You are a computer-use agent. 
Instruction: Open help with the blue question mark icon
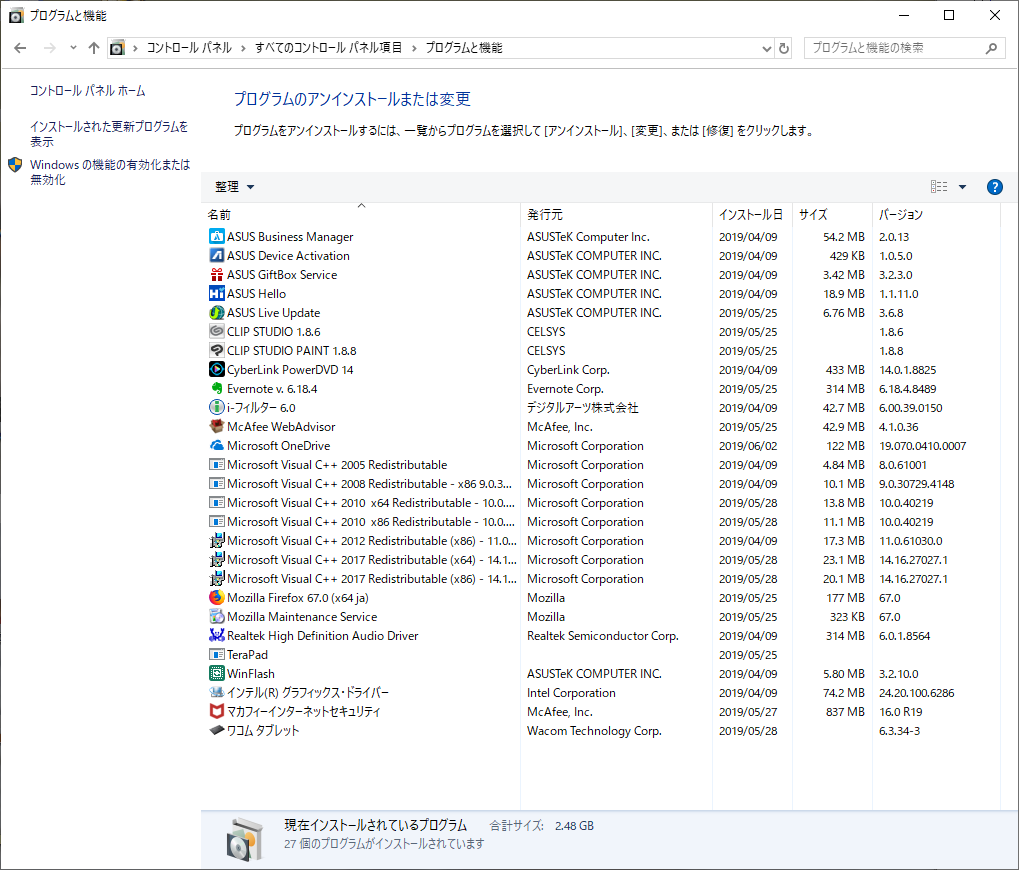pos(994,187)
